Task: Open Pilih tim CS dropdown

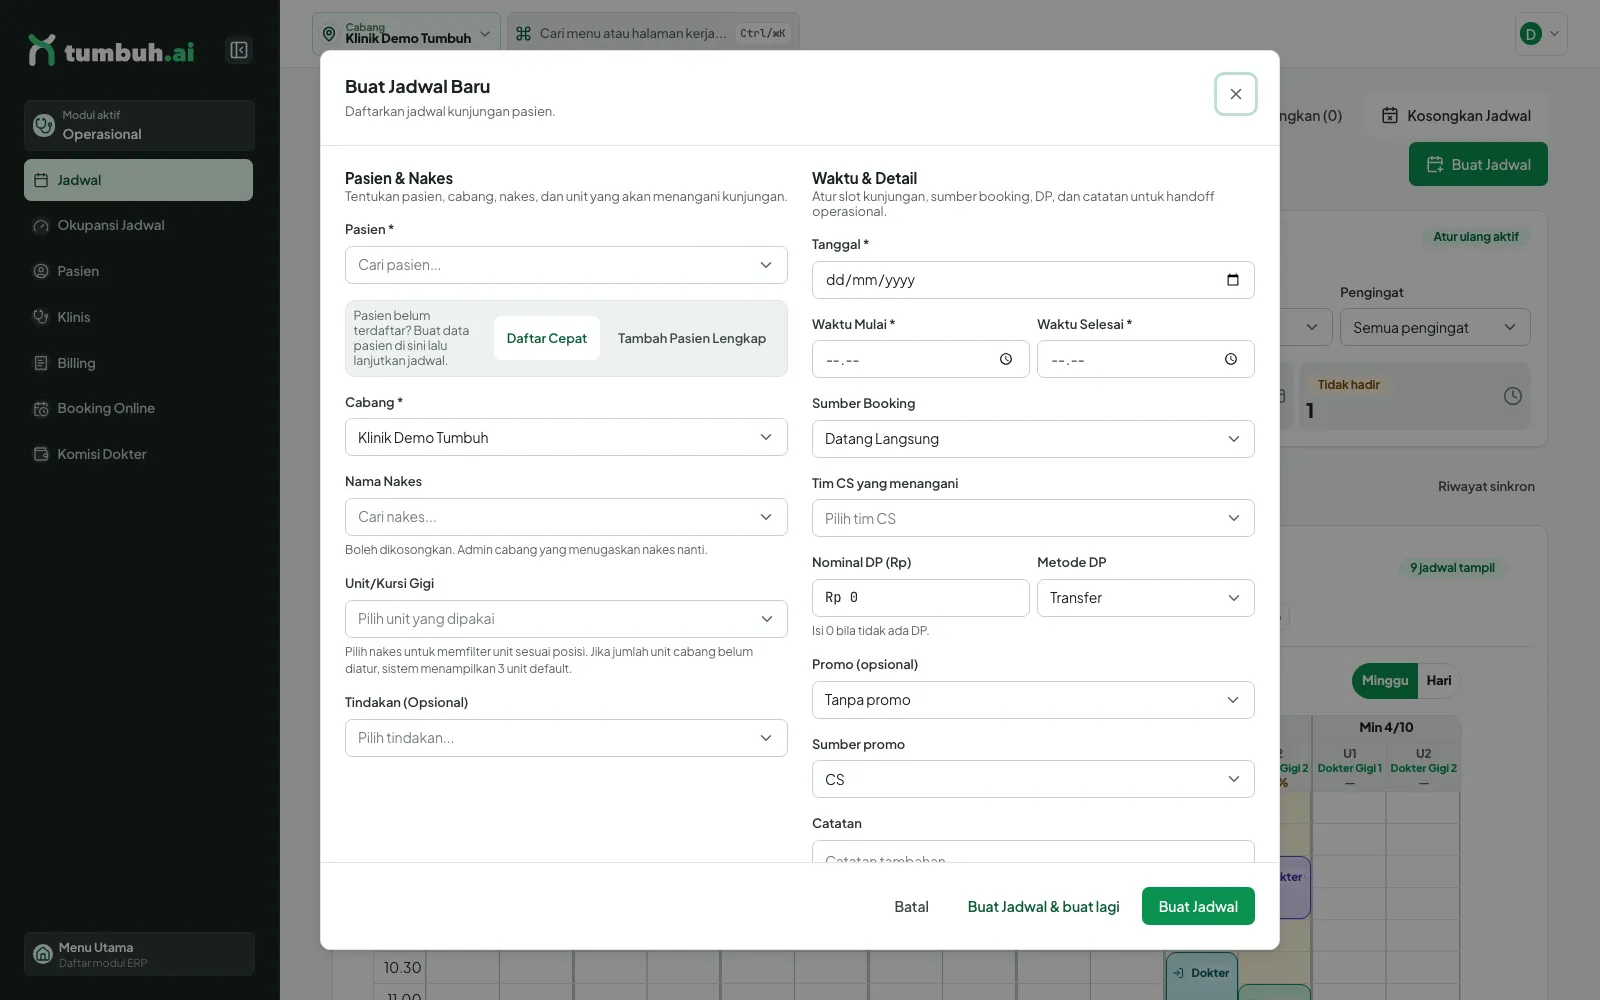Action: (1033, 518)
